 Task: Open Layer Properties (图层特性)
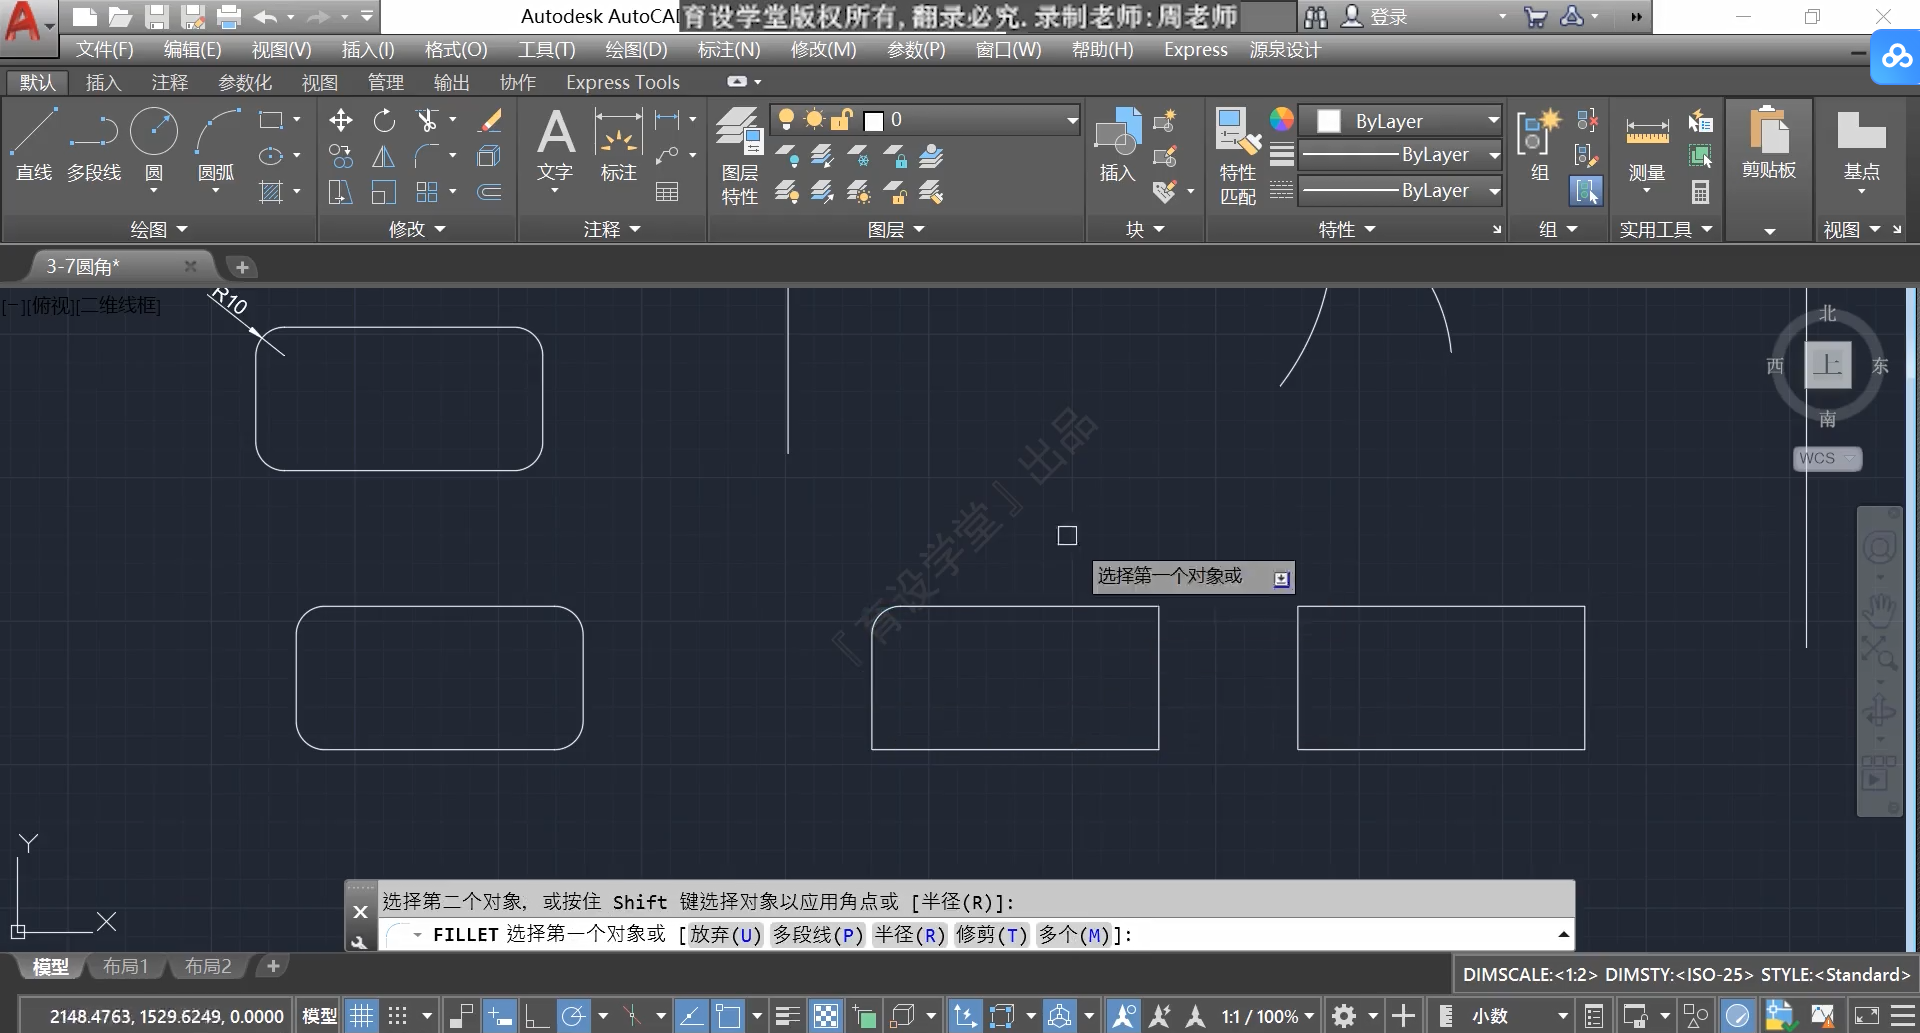pyautogui.click(x=740, y=156)
